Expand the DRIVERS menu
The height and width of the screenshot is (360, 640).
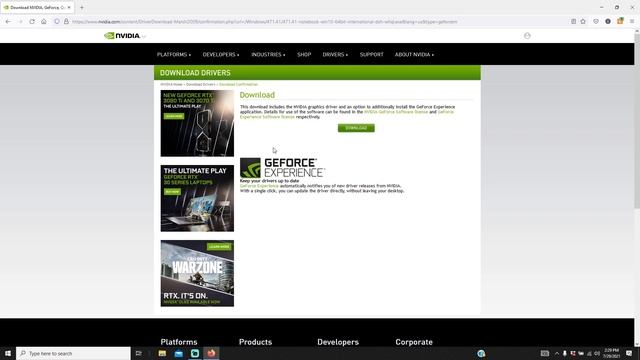pos(335,55)
